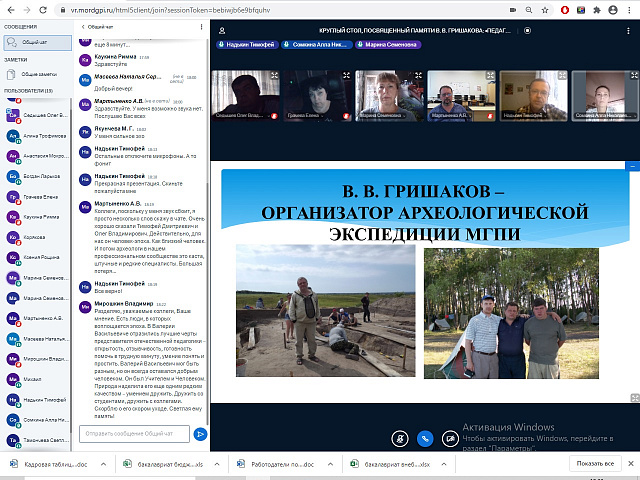Select user Мартыненко А.В. in list
This screenshot has width=640, height=480.
coord(38,318)
